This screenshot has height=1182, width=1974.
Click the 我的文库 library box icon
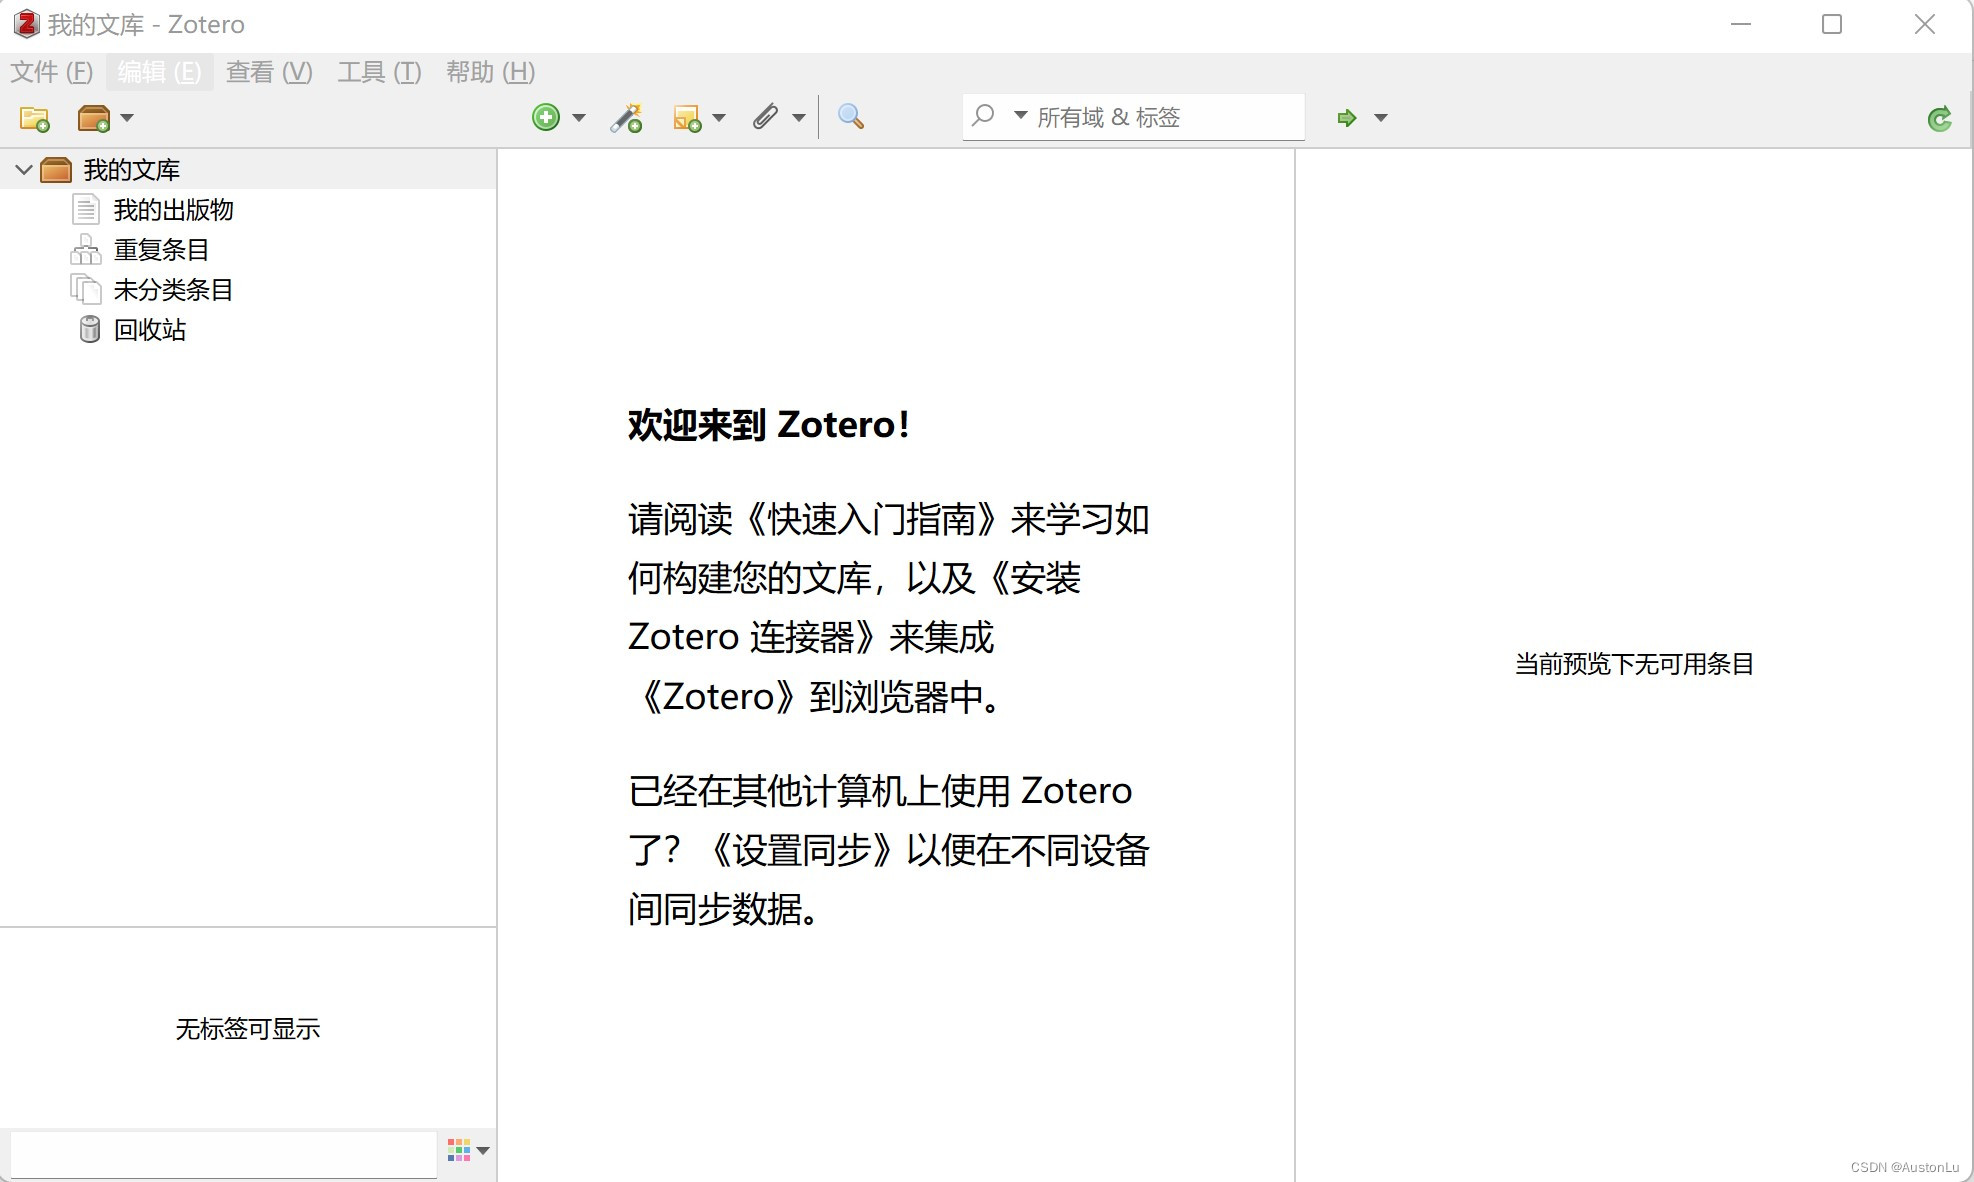pos(56,170)
